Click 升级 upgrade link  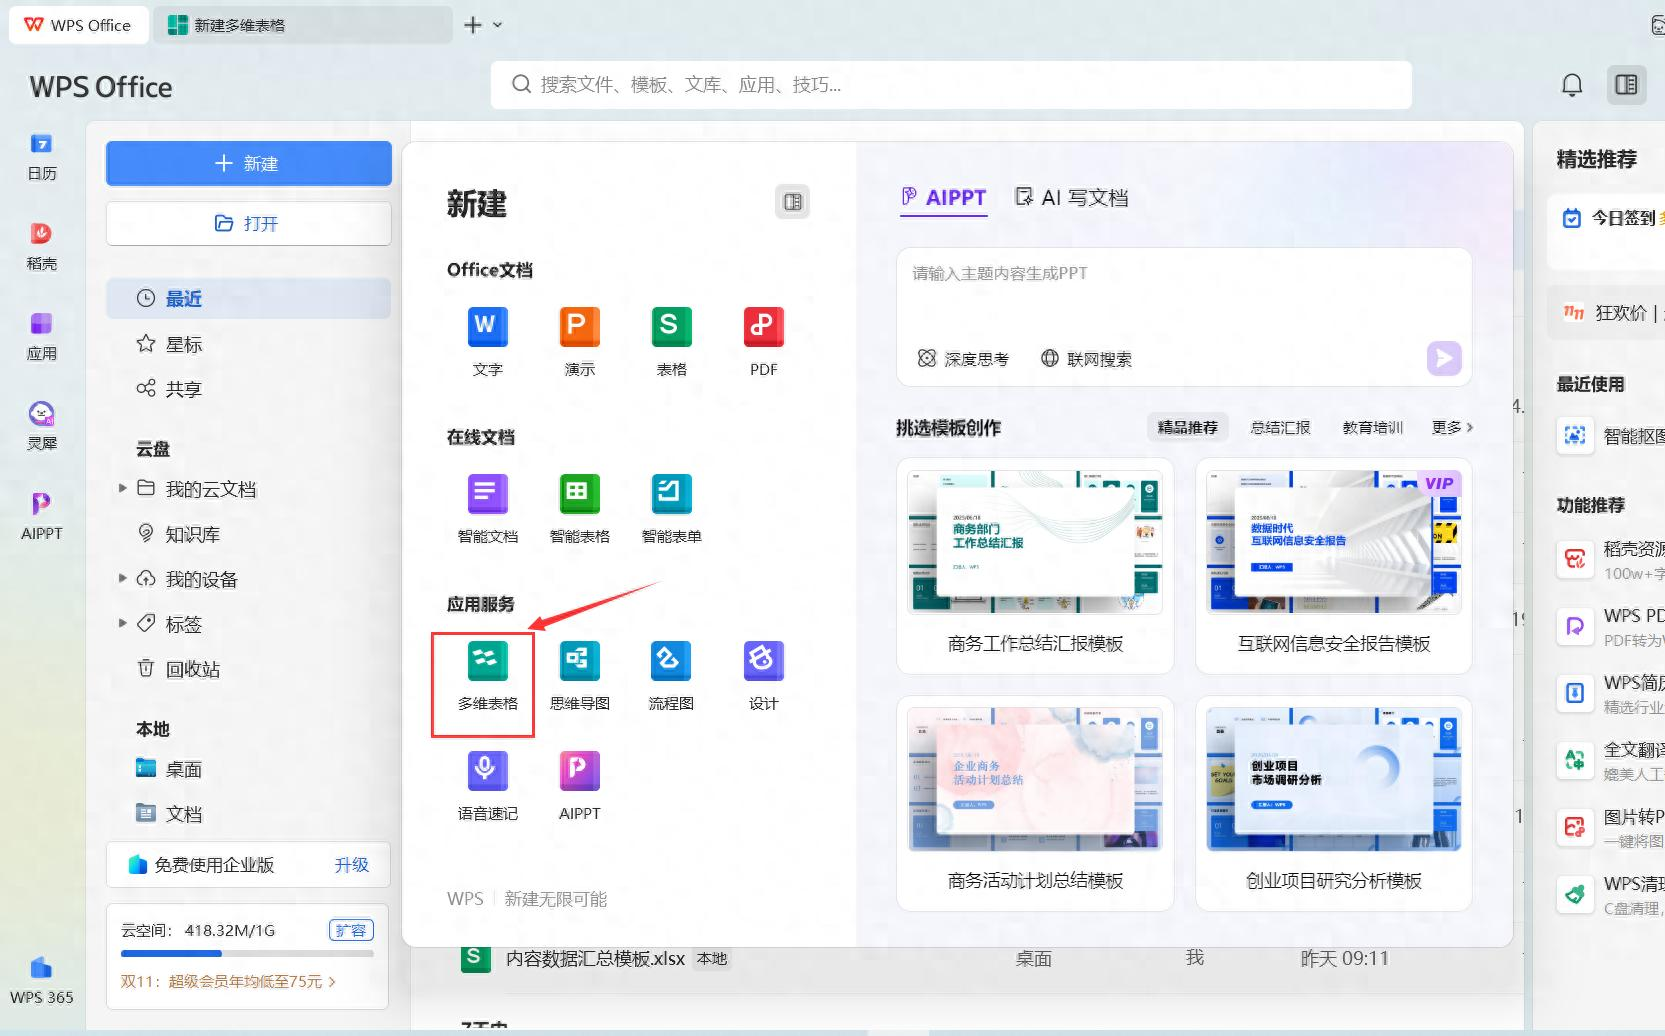[352, 865]
